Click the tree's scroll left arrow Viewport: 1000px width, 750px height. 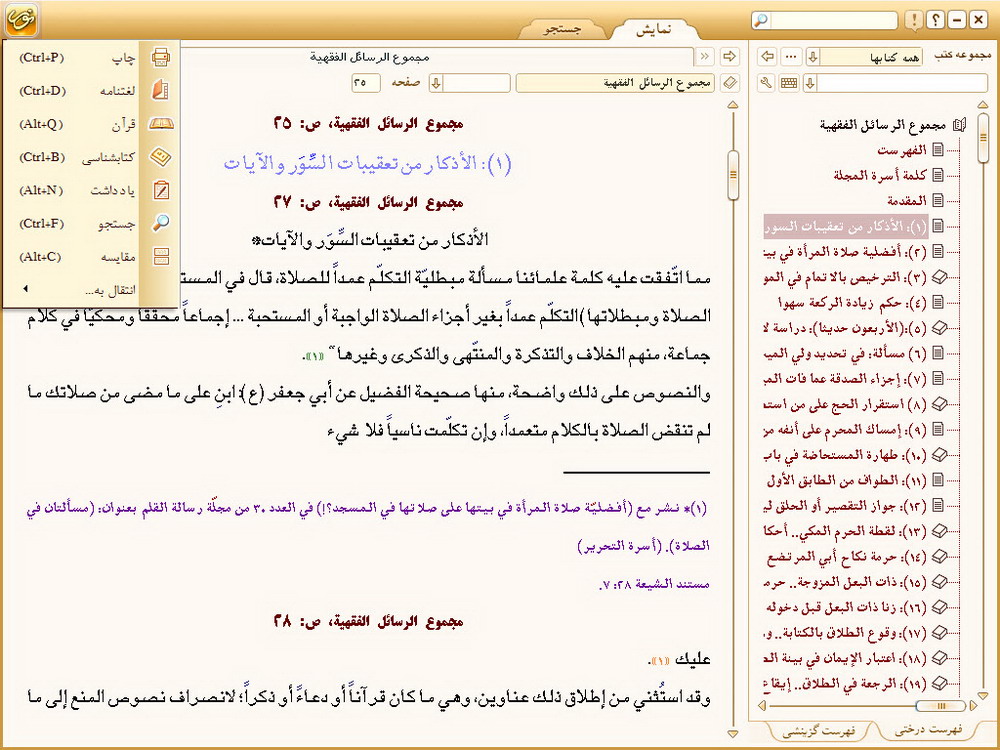coord(761,705)
